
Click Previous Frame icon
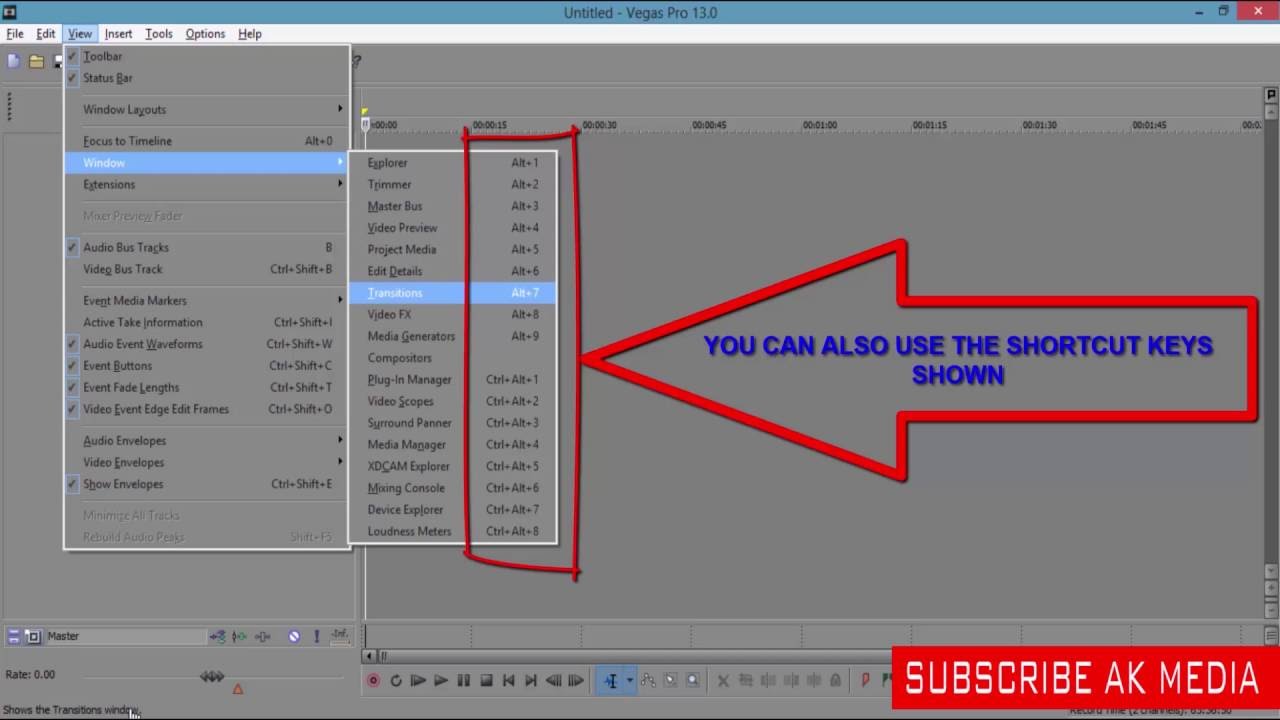point(553,681)
